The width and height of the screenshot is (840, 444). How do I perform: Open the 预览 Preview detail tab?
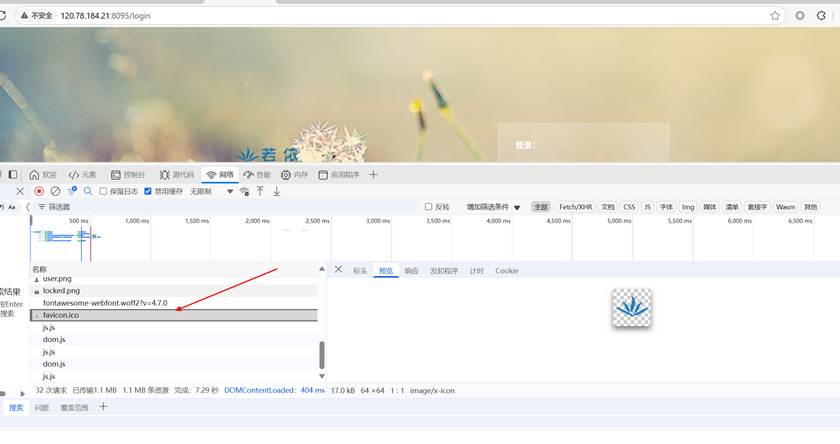386,270
